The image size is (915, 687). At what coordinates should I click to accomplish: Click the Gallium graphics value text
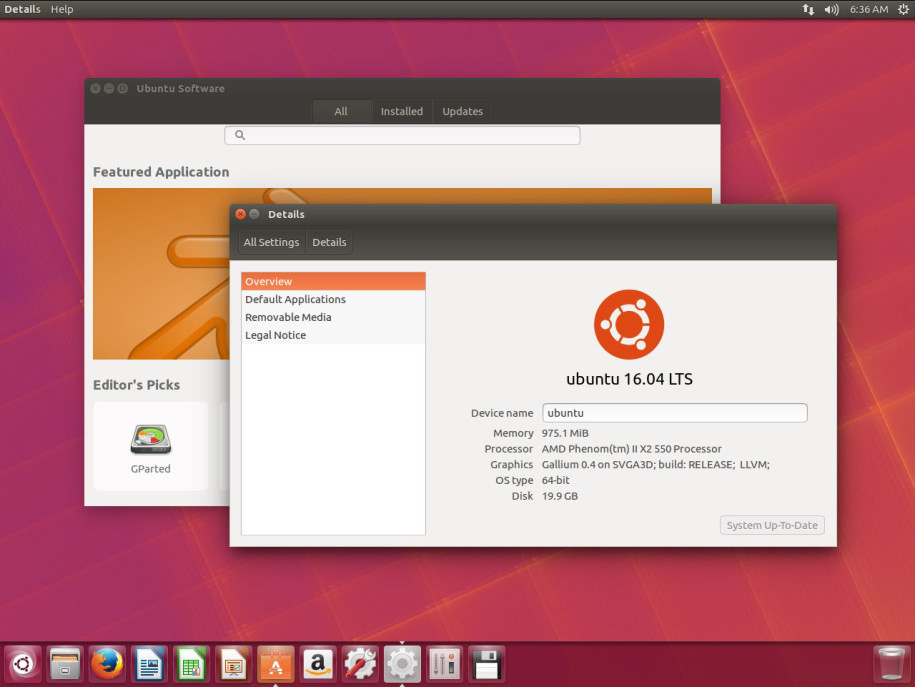[655, 465]
